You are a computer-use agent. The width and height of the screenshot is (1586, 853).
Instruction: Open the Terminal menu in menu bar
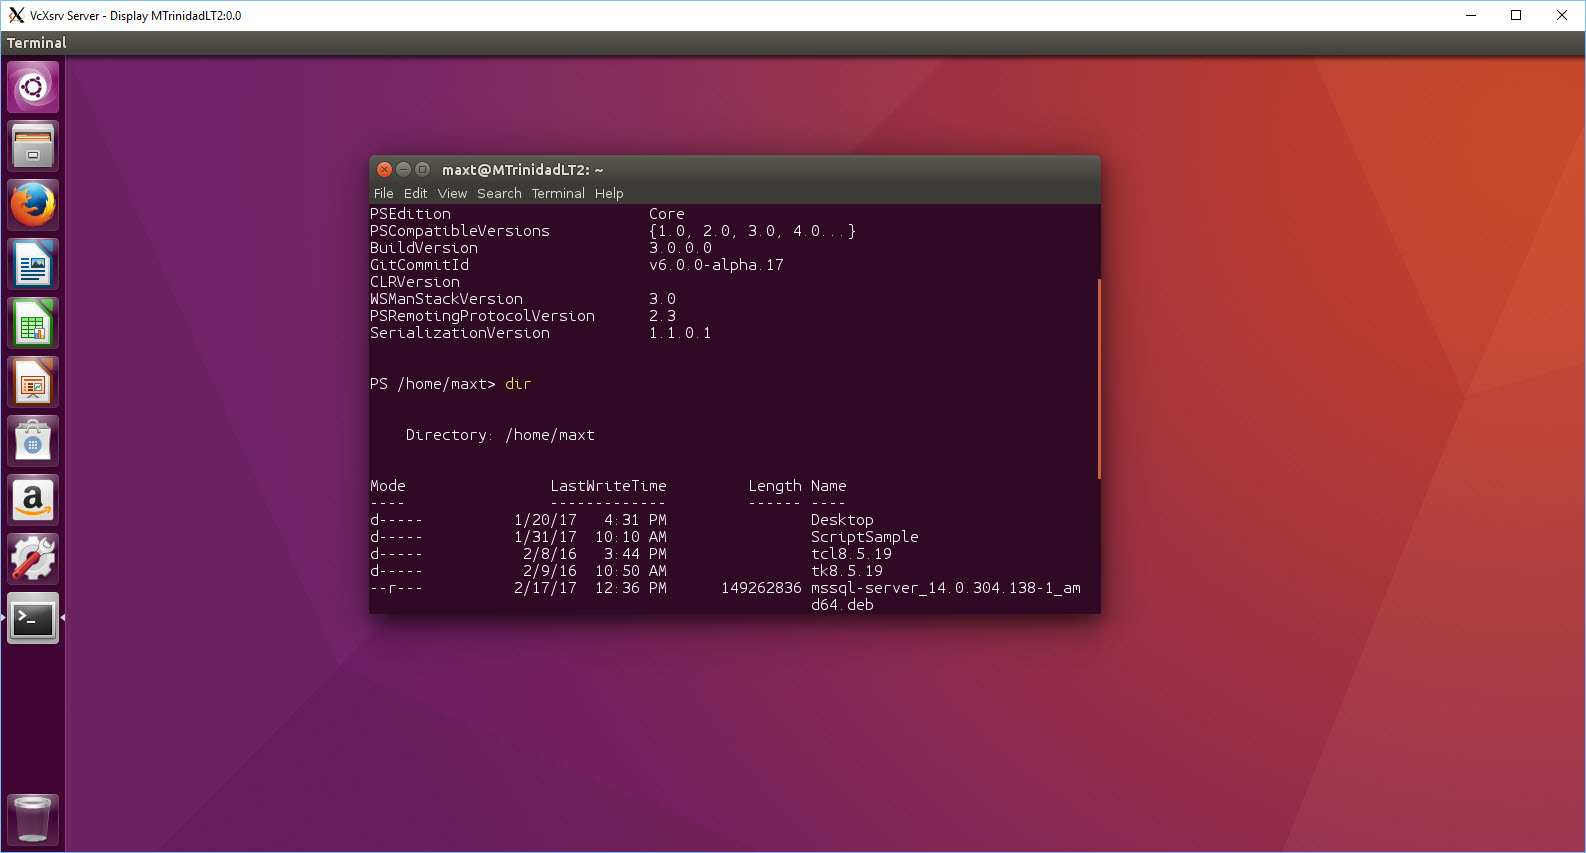pyautogui.click(x=558, y=193)
